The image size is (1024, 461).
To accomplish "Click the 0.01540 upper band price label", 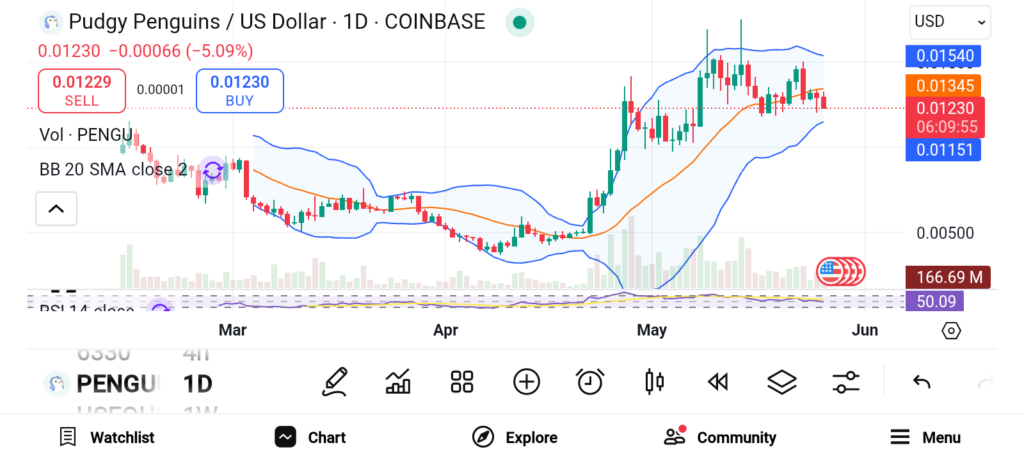I will [x=945, y=56].
